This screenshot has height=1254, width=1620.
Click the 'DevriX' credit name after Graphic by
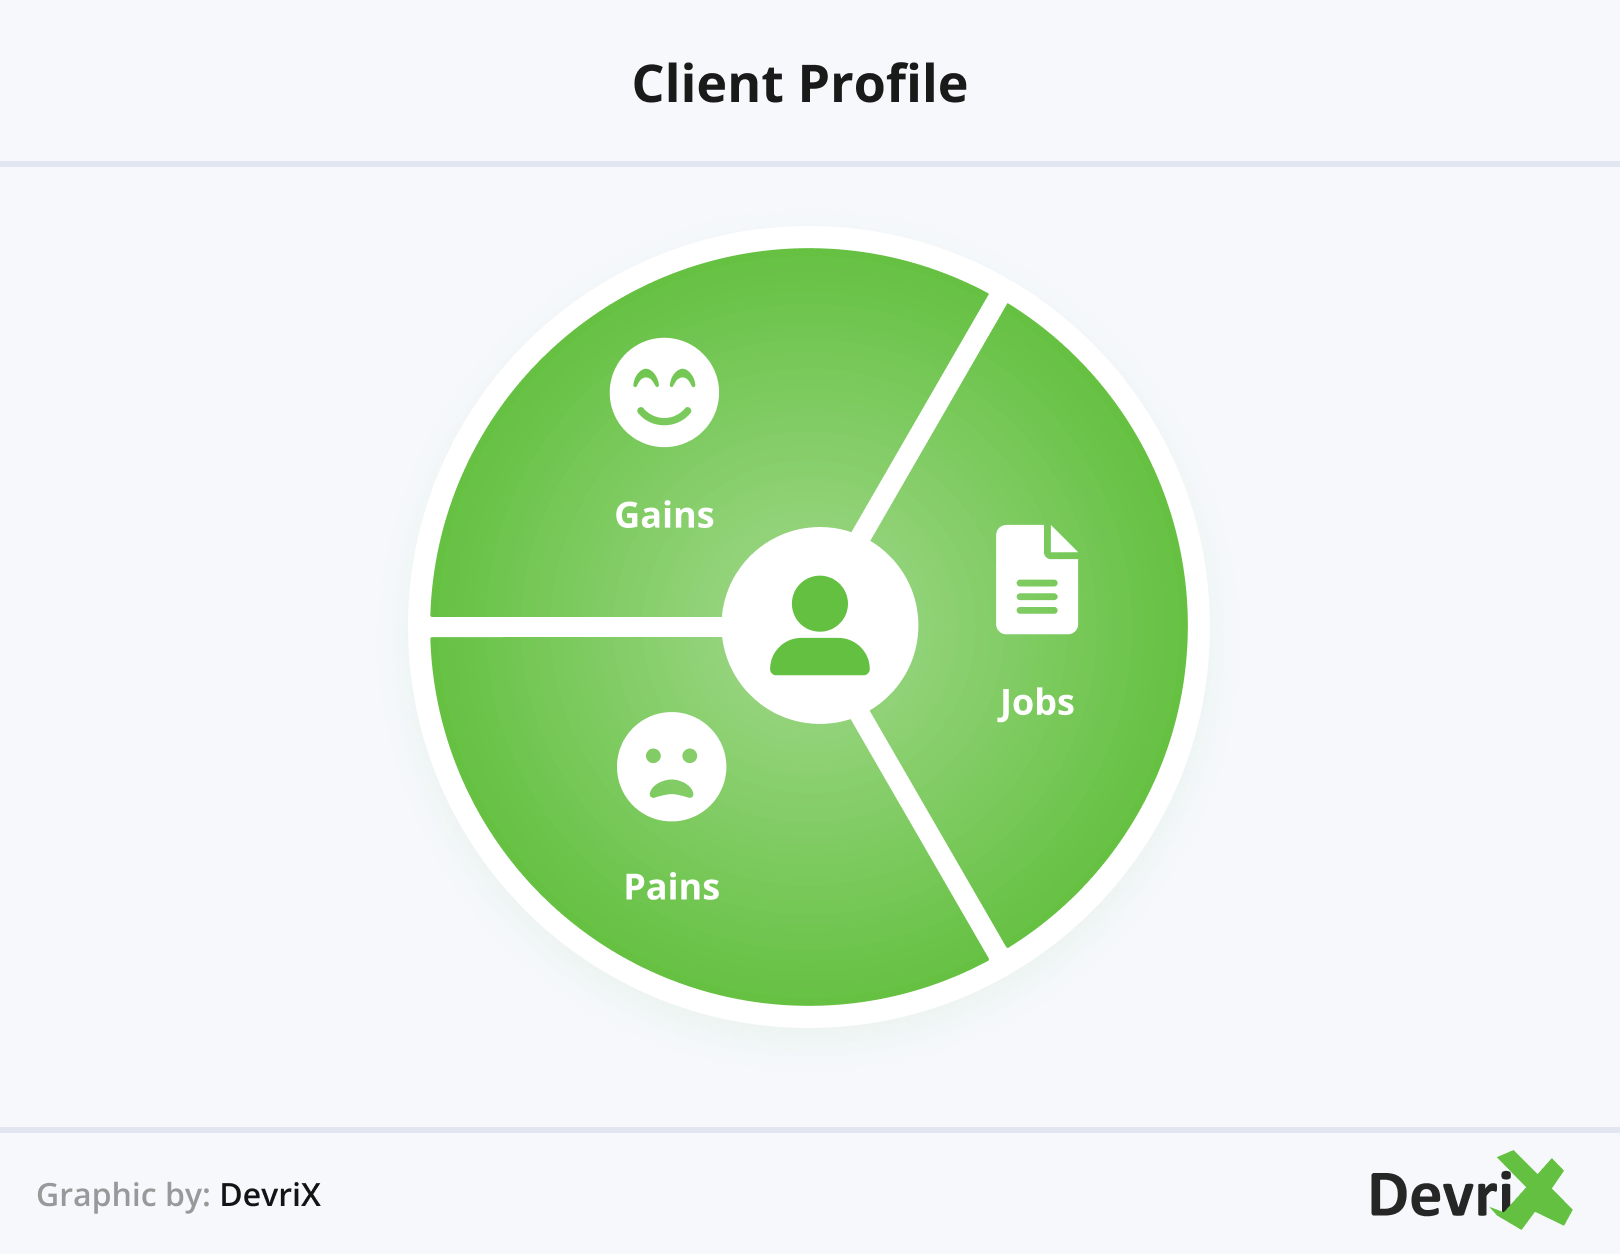(x=270, y=1195)
